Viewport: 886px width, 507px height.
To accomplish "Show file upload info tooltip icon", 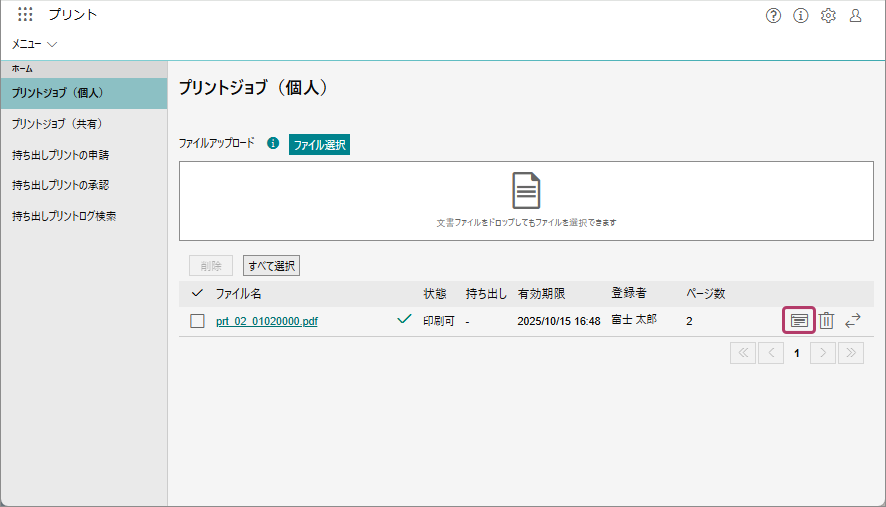I will click(x=273, y=144).
